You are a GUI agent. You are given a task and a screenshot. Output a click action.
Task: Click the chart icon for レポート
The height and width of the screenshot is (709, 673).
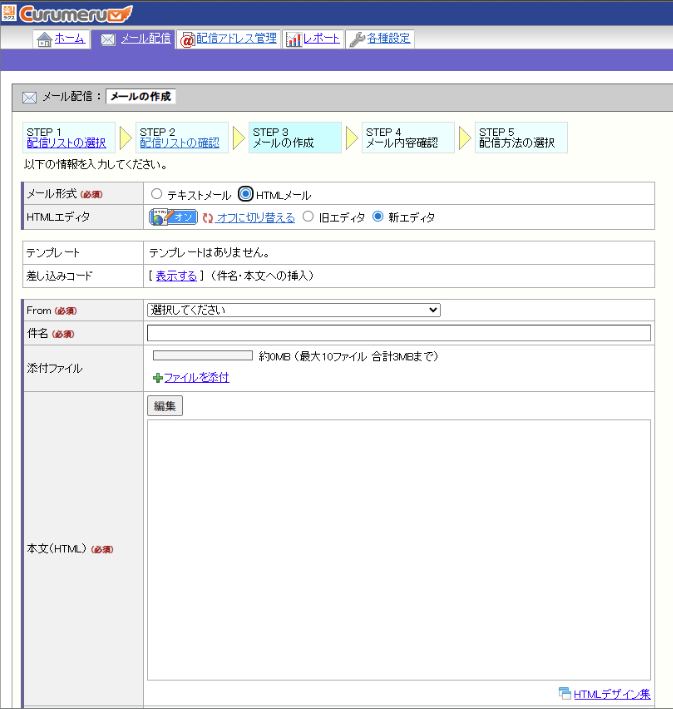pos(294,40)
